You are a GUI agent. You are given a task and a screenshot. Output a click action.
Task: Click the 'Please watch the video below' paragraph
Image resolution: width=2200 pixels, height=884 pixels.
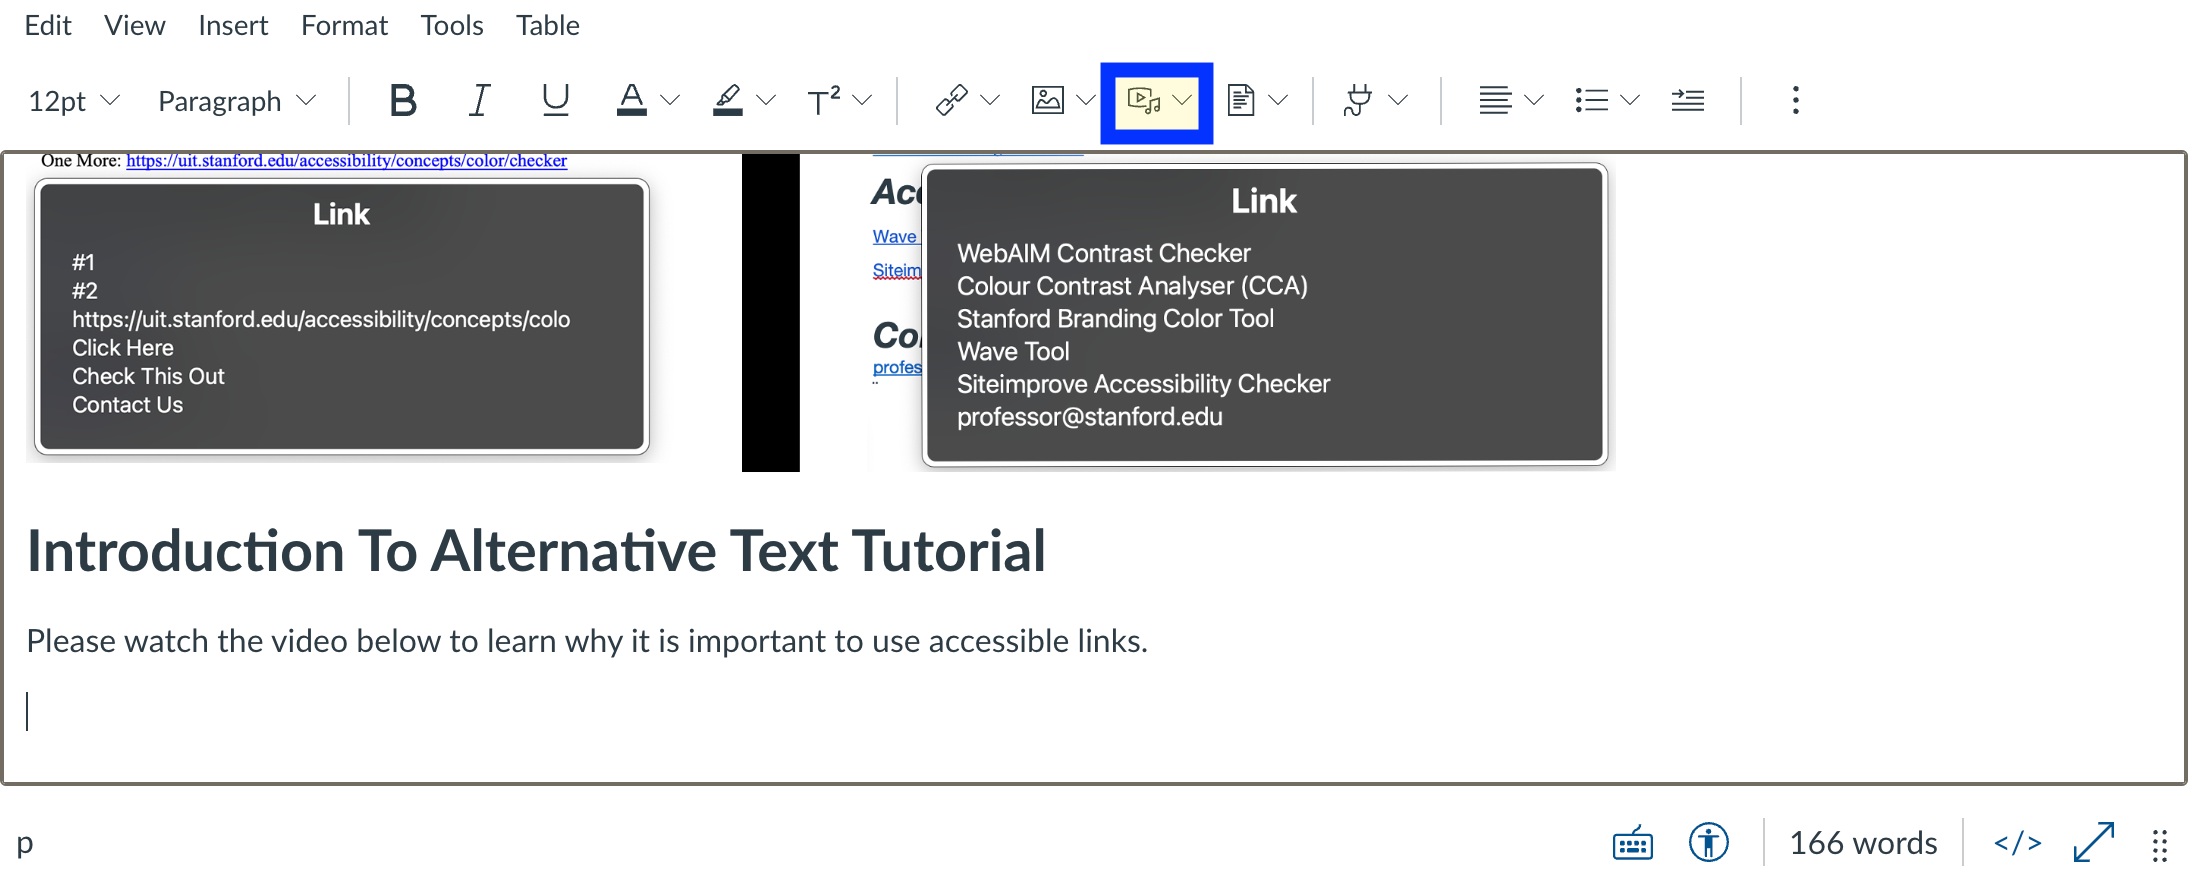587,641
